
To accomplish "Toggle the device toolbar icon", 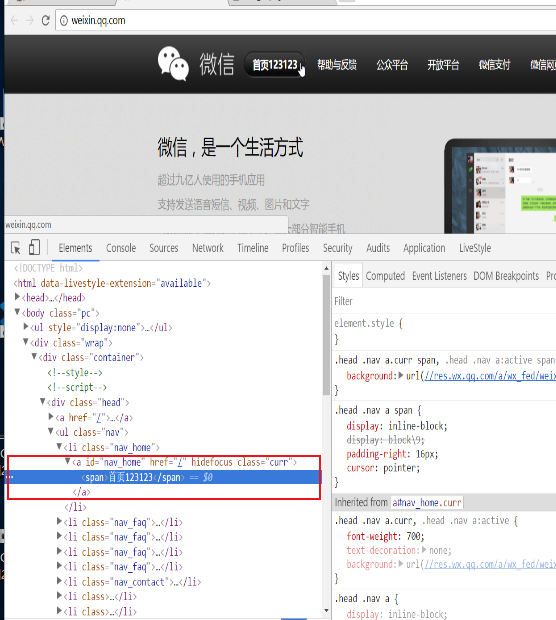I will (x=34, y=247).
